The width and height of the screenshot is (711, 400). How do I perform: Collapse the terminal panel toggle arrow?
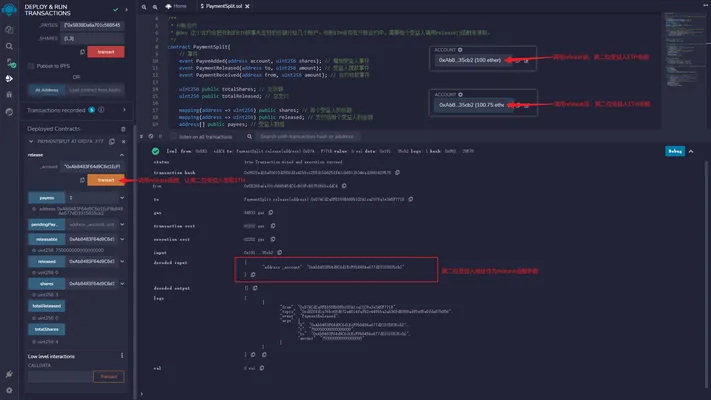[x=141, y=136]
